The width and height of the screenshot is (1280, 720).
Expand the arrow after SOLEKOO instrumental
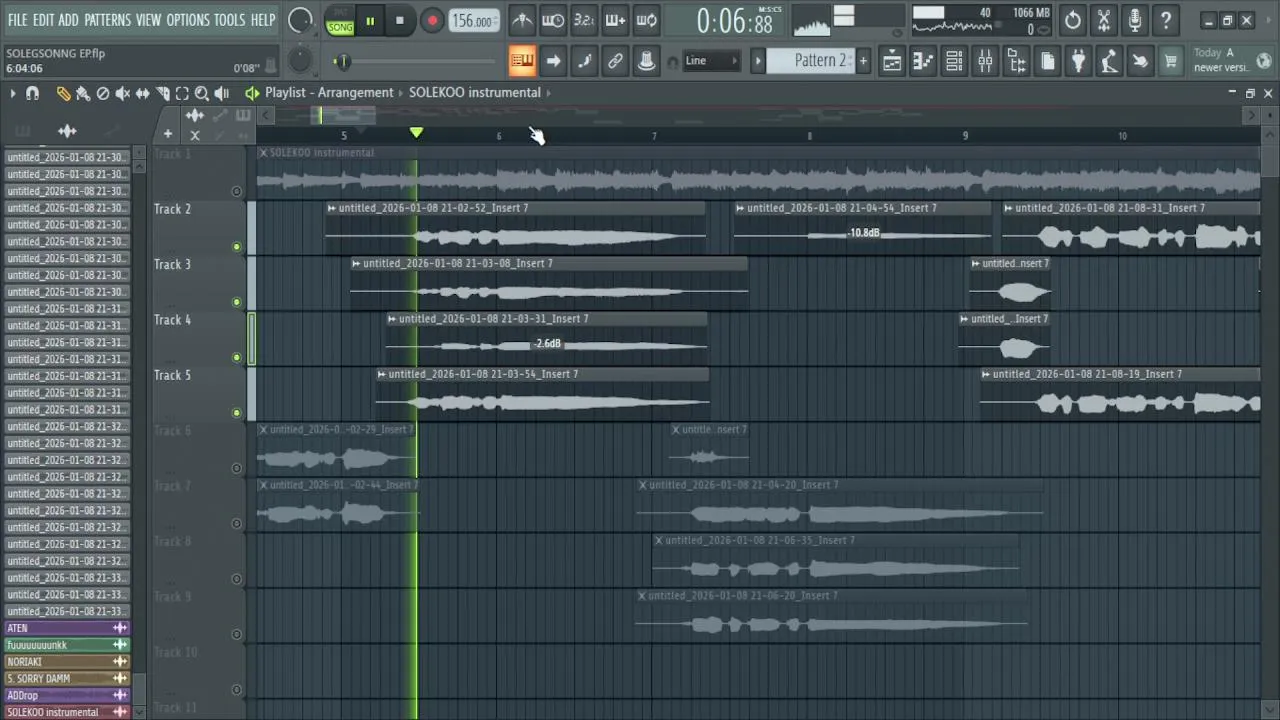click(x=549, y=93)
